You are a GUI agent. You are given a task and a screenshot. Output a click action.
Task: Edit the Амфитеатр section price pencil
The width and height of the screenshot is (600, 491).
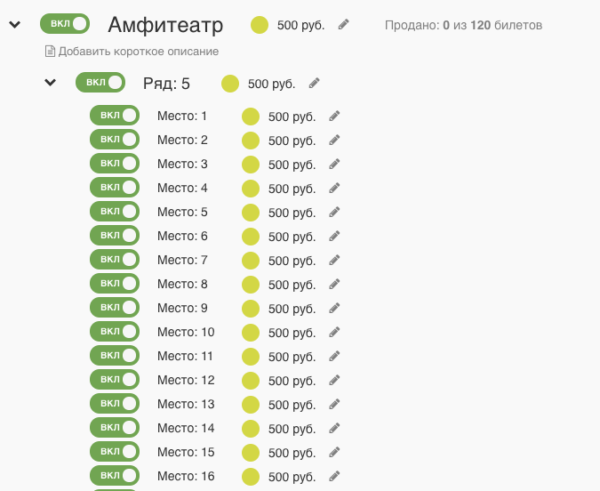click(x=344, y=25)
